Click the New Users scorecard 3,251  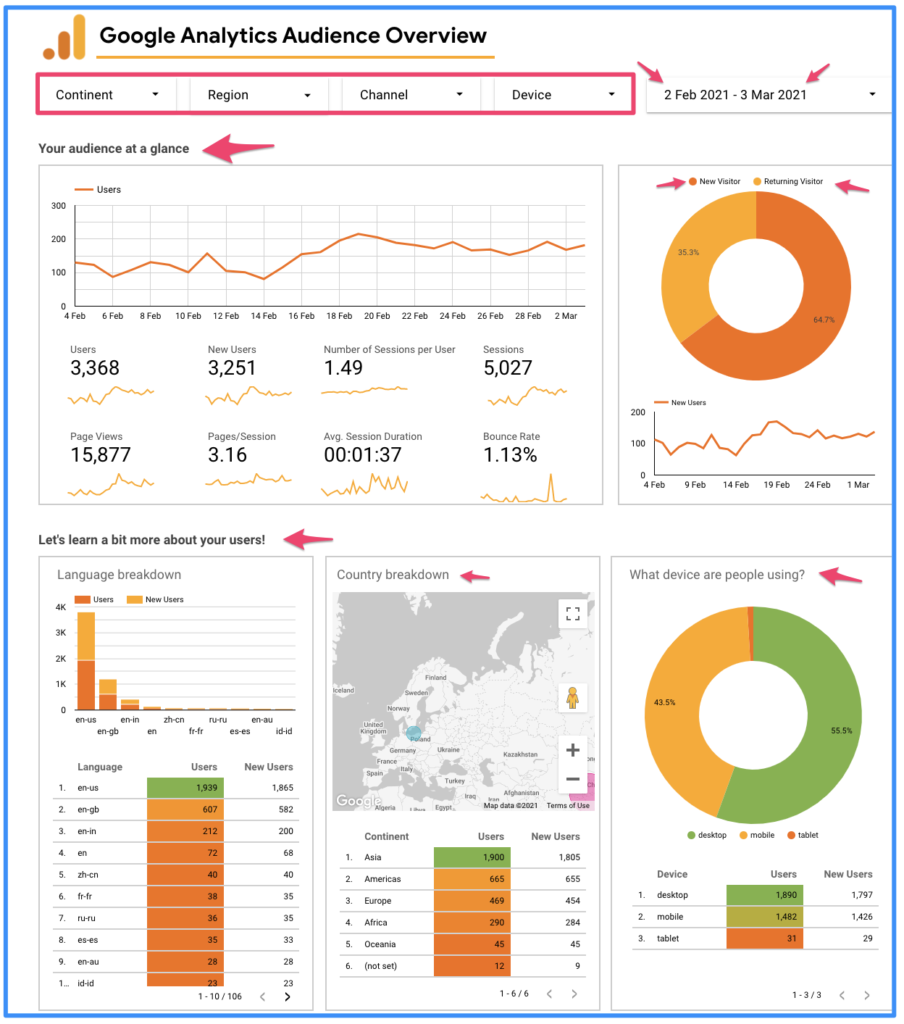[x=232, y=368]
